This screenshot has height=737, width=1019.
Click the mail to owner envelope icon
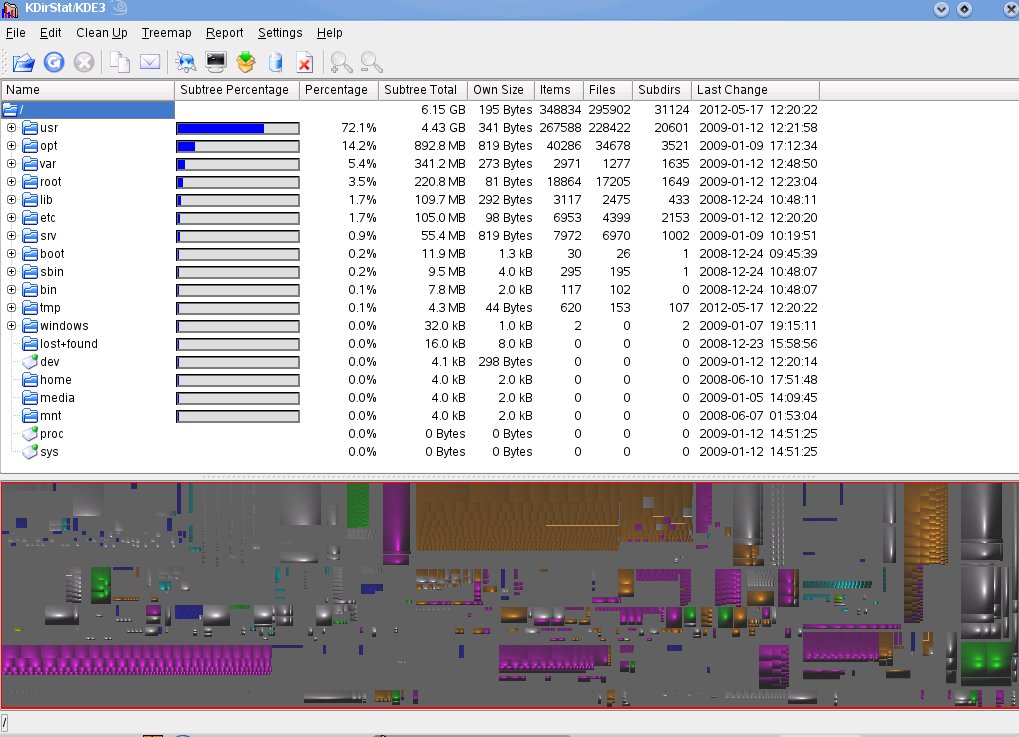[x=150, y=63]
